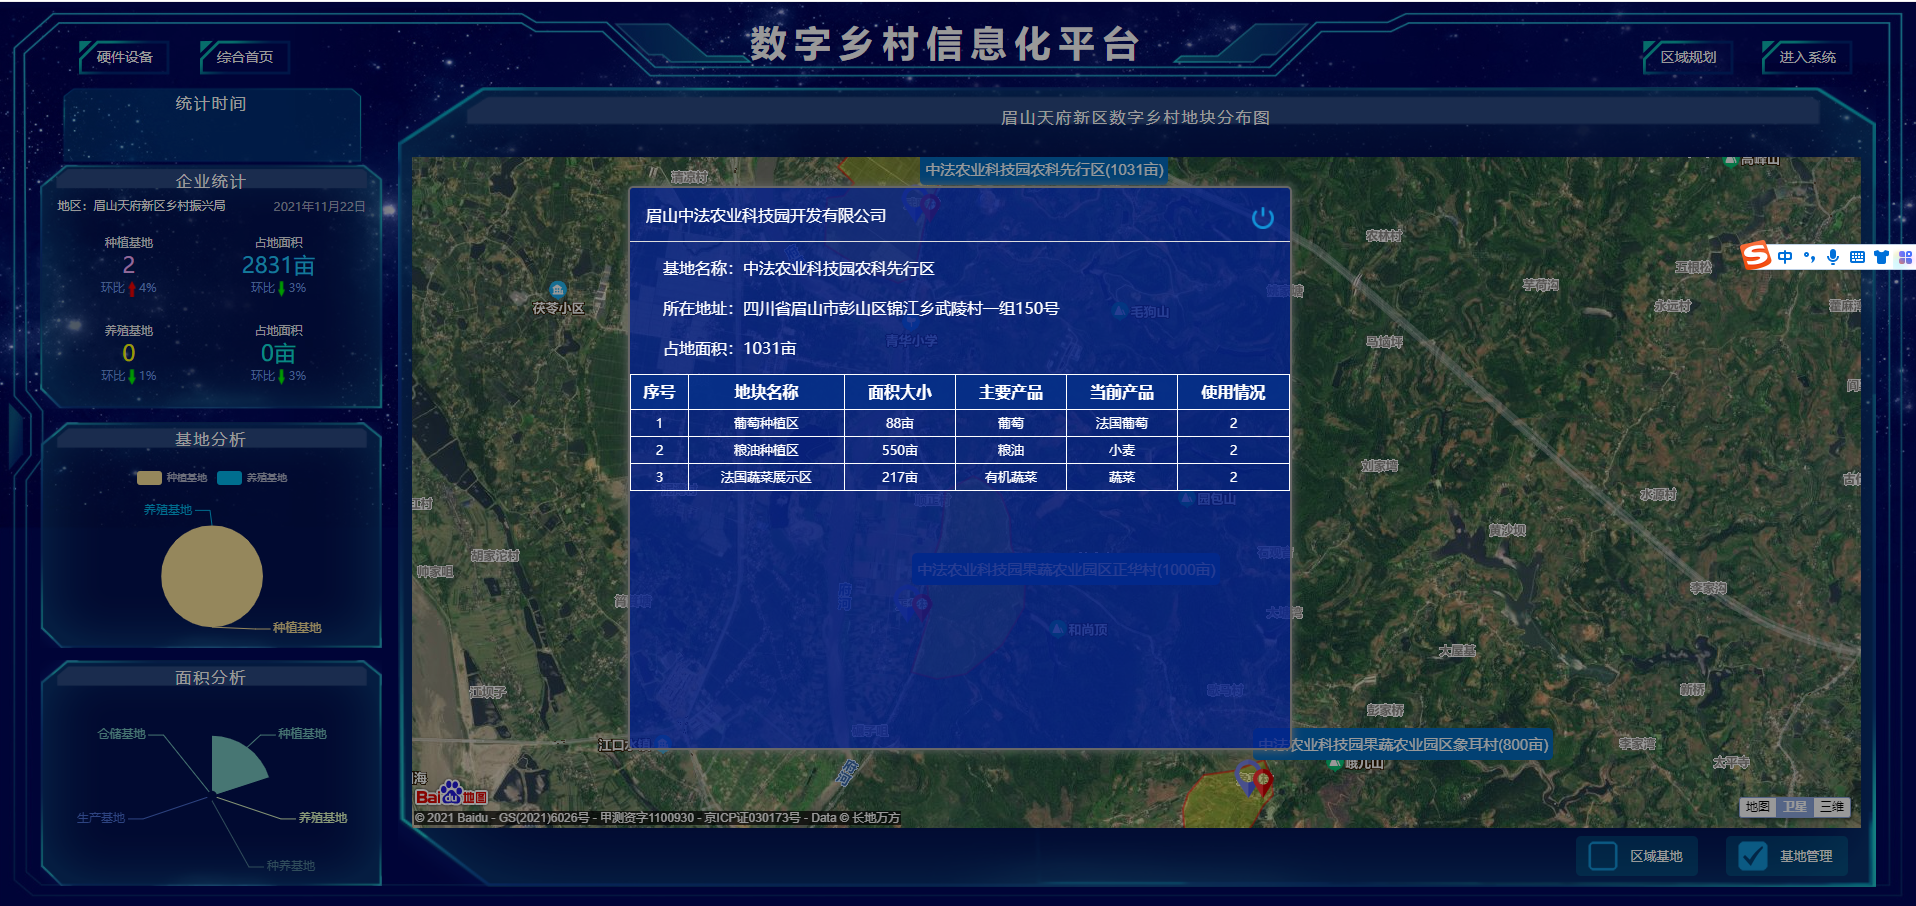This screenshot has height=906, width=1916.
Task: Click the 2831亩 land area value
Action: (x=279, y=265)
